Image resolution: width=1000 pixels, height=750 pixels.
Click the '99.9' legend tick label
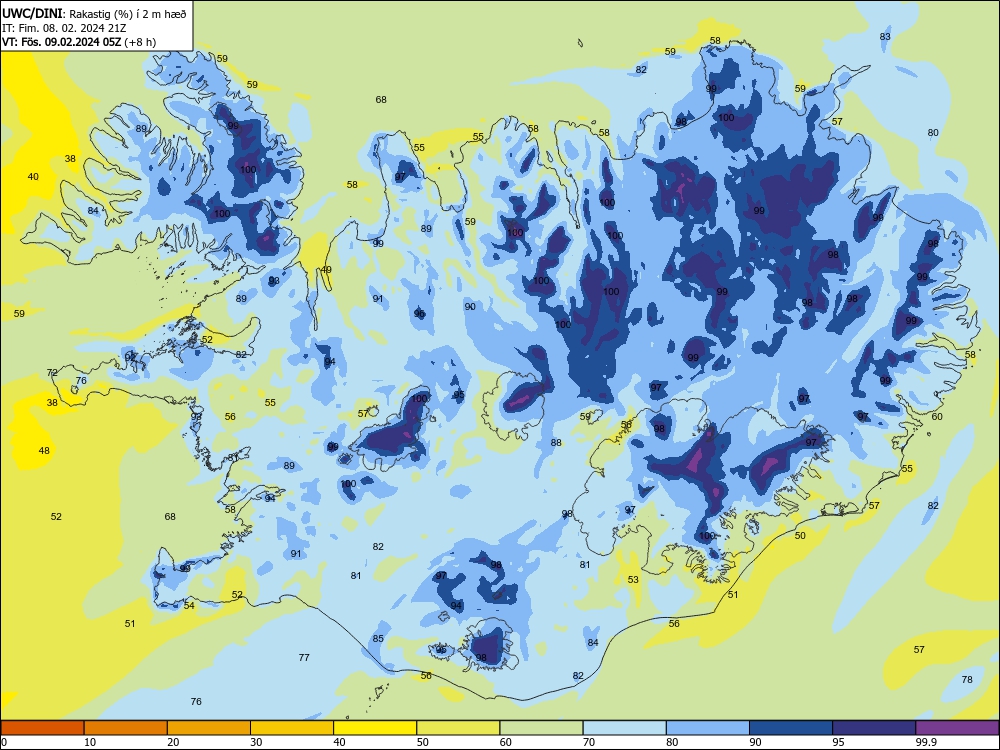(925, 742)
